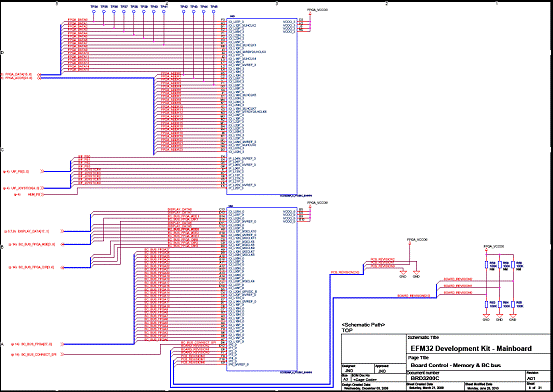The height and width of the screenshot is (392, 553).
Task: Select the BC_BUS_CONNECT_SPI port symbol
Action: [62, 354]
